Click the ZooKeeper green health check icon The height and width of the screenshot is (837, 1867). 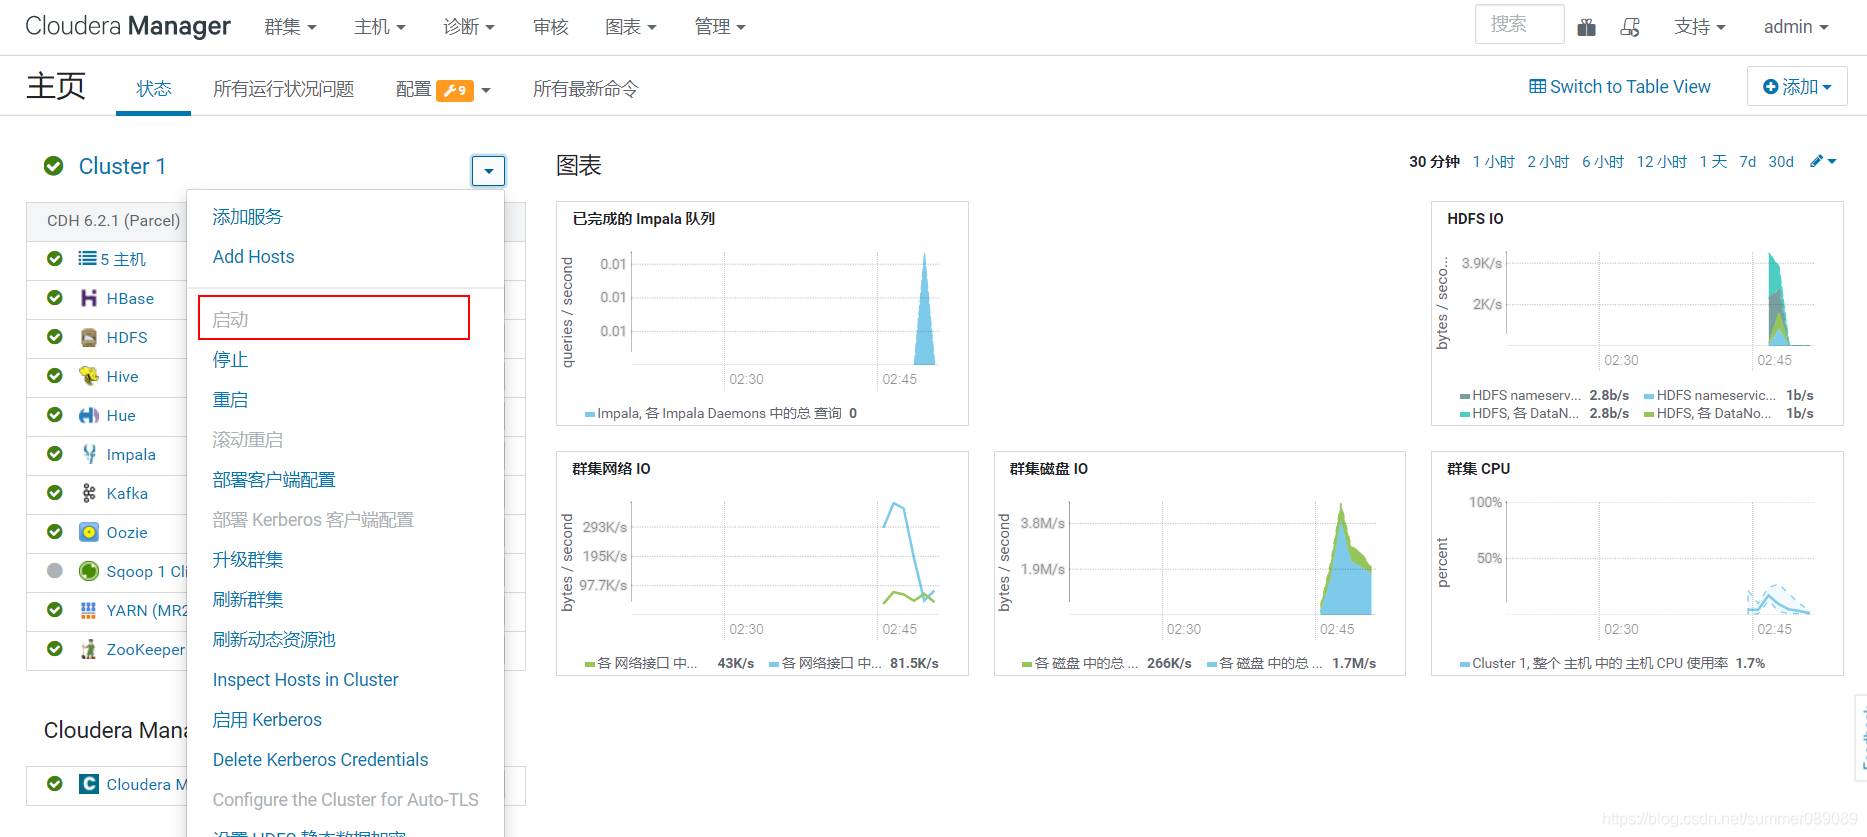(x=55, y=649)
